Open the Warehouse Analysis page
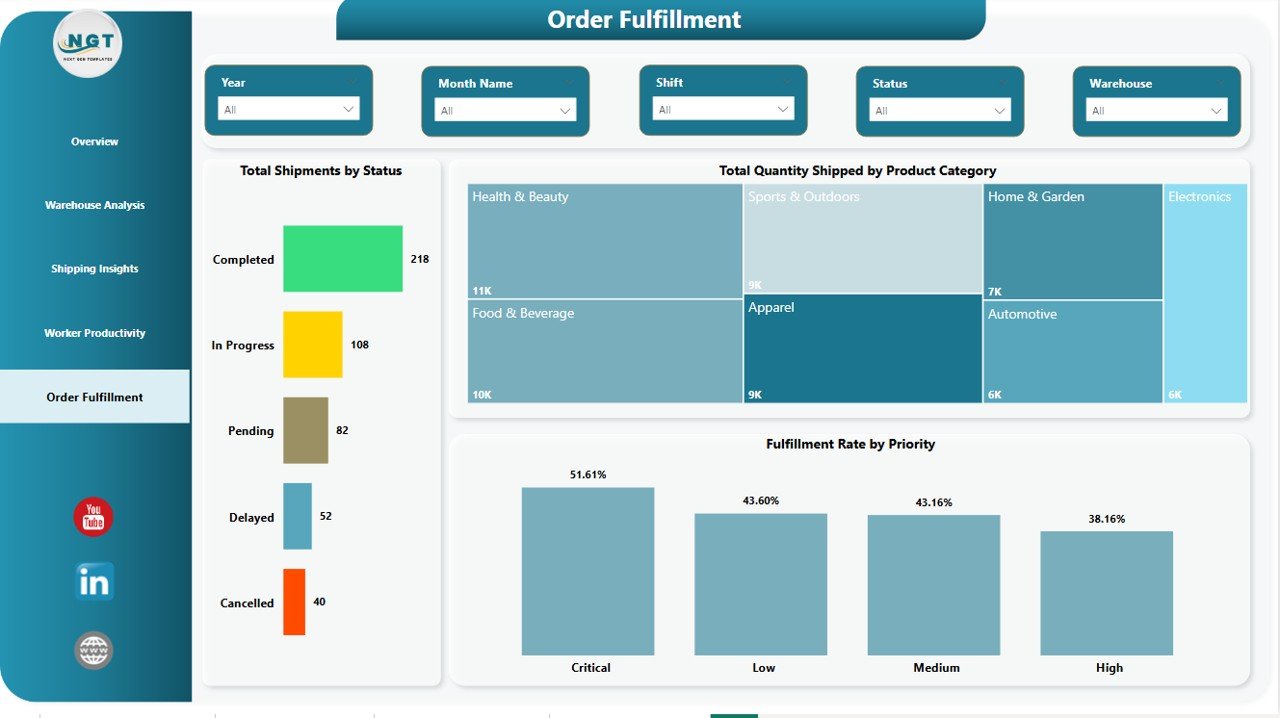Image resolution: width=1280 pixels, height=718 pixels. 94,204
